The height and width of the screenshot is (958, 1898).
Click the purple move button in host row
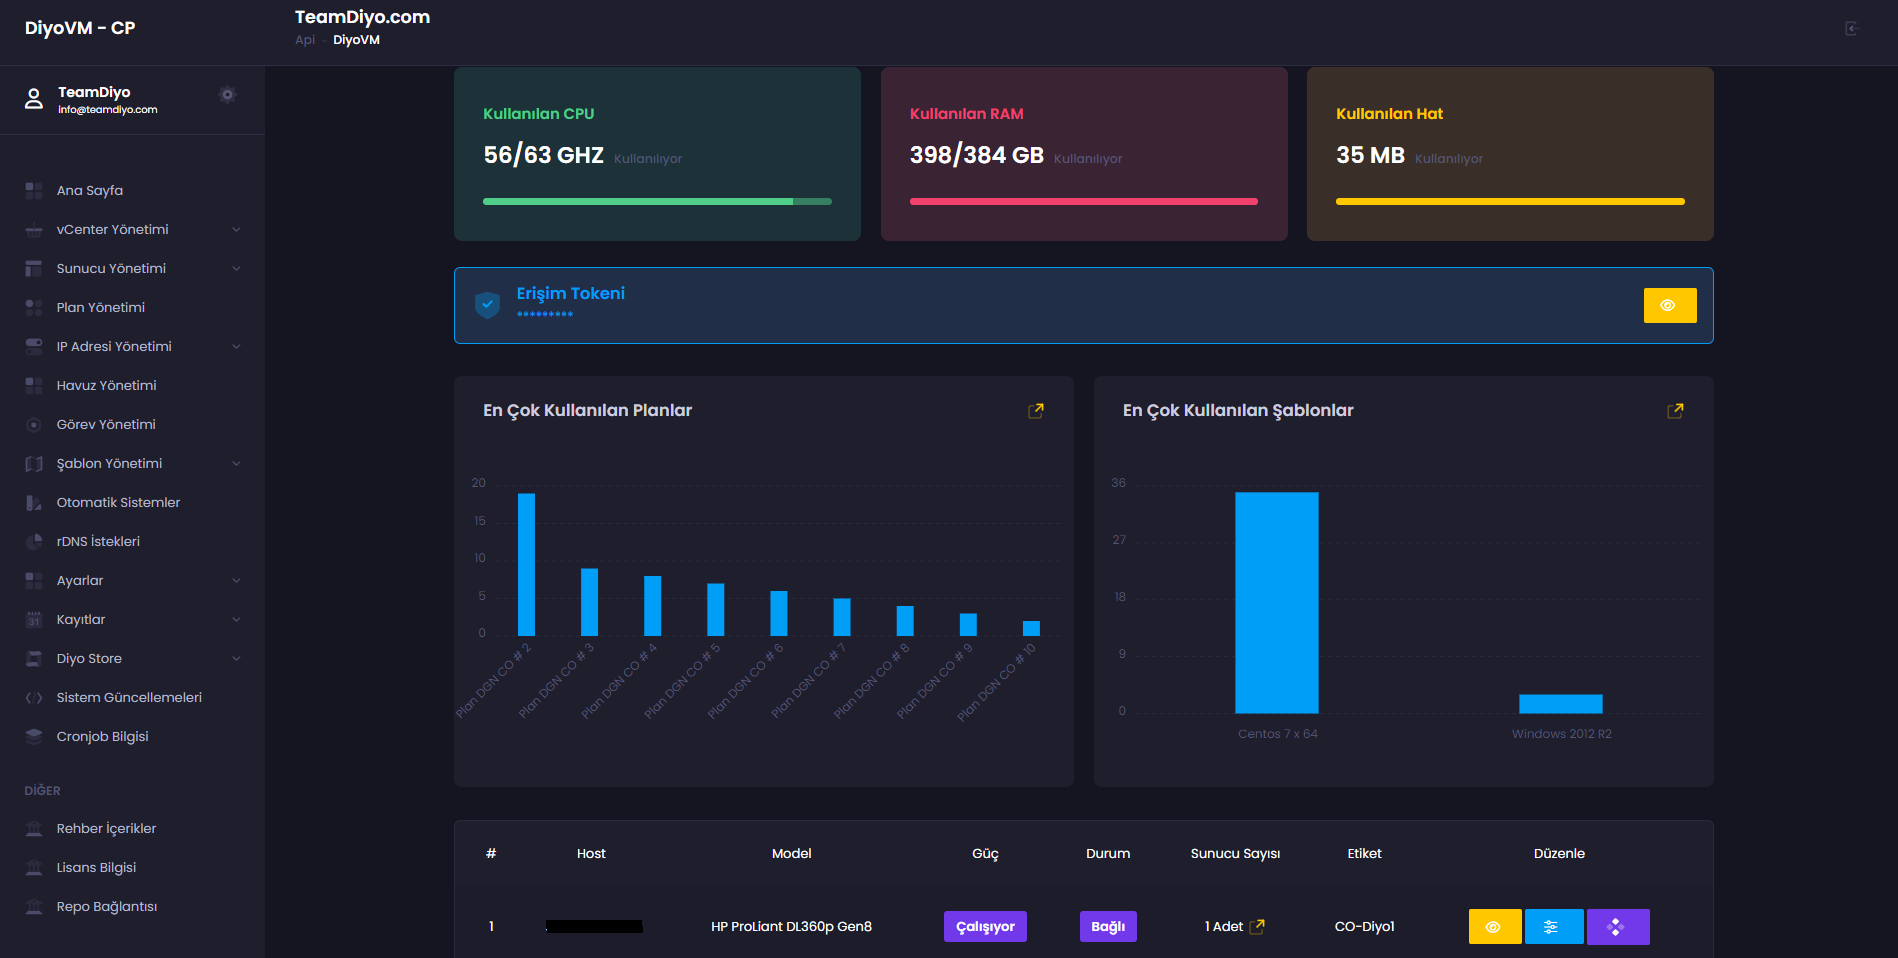coord(1617,927)
